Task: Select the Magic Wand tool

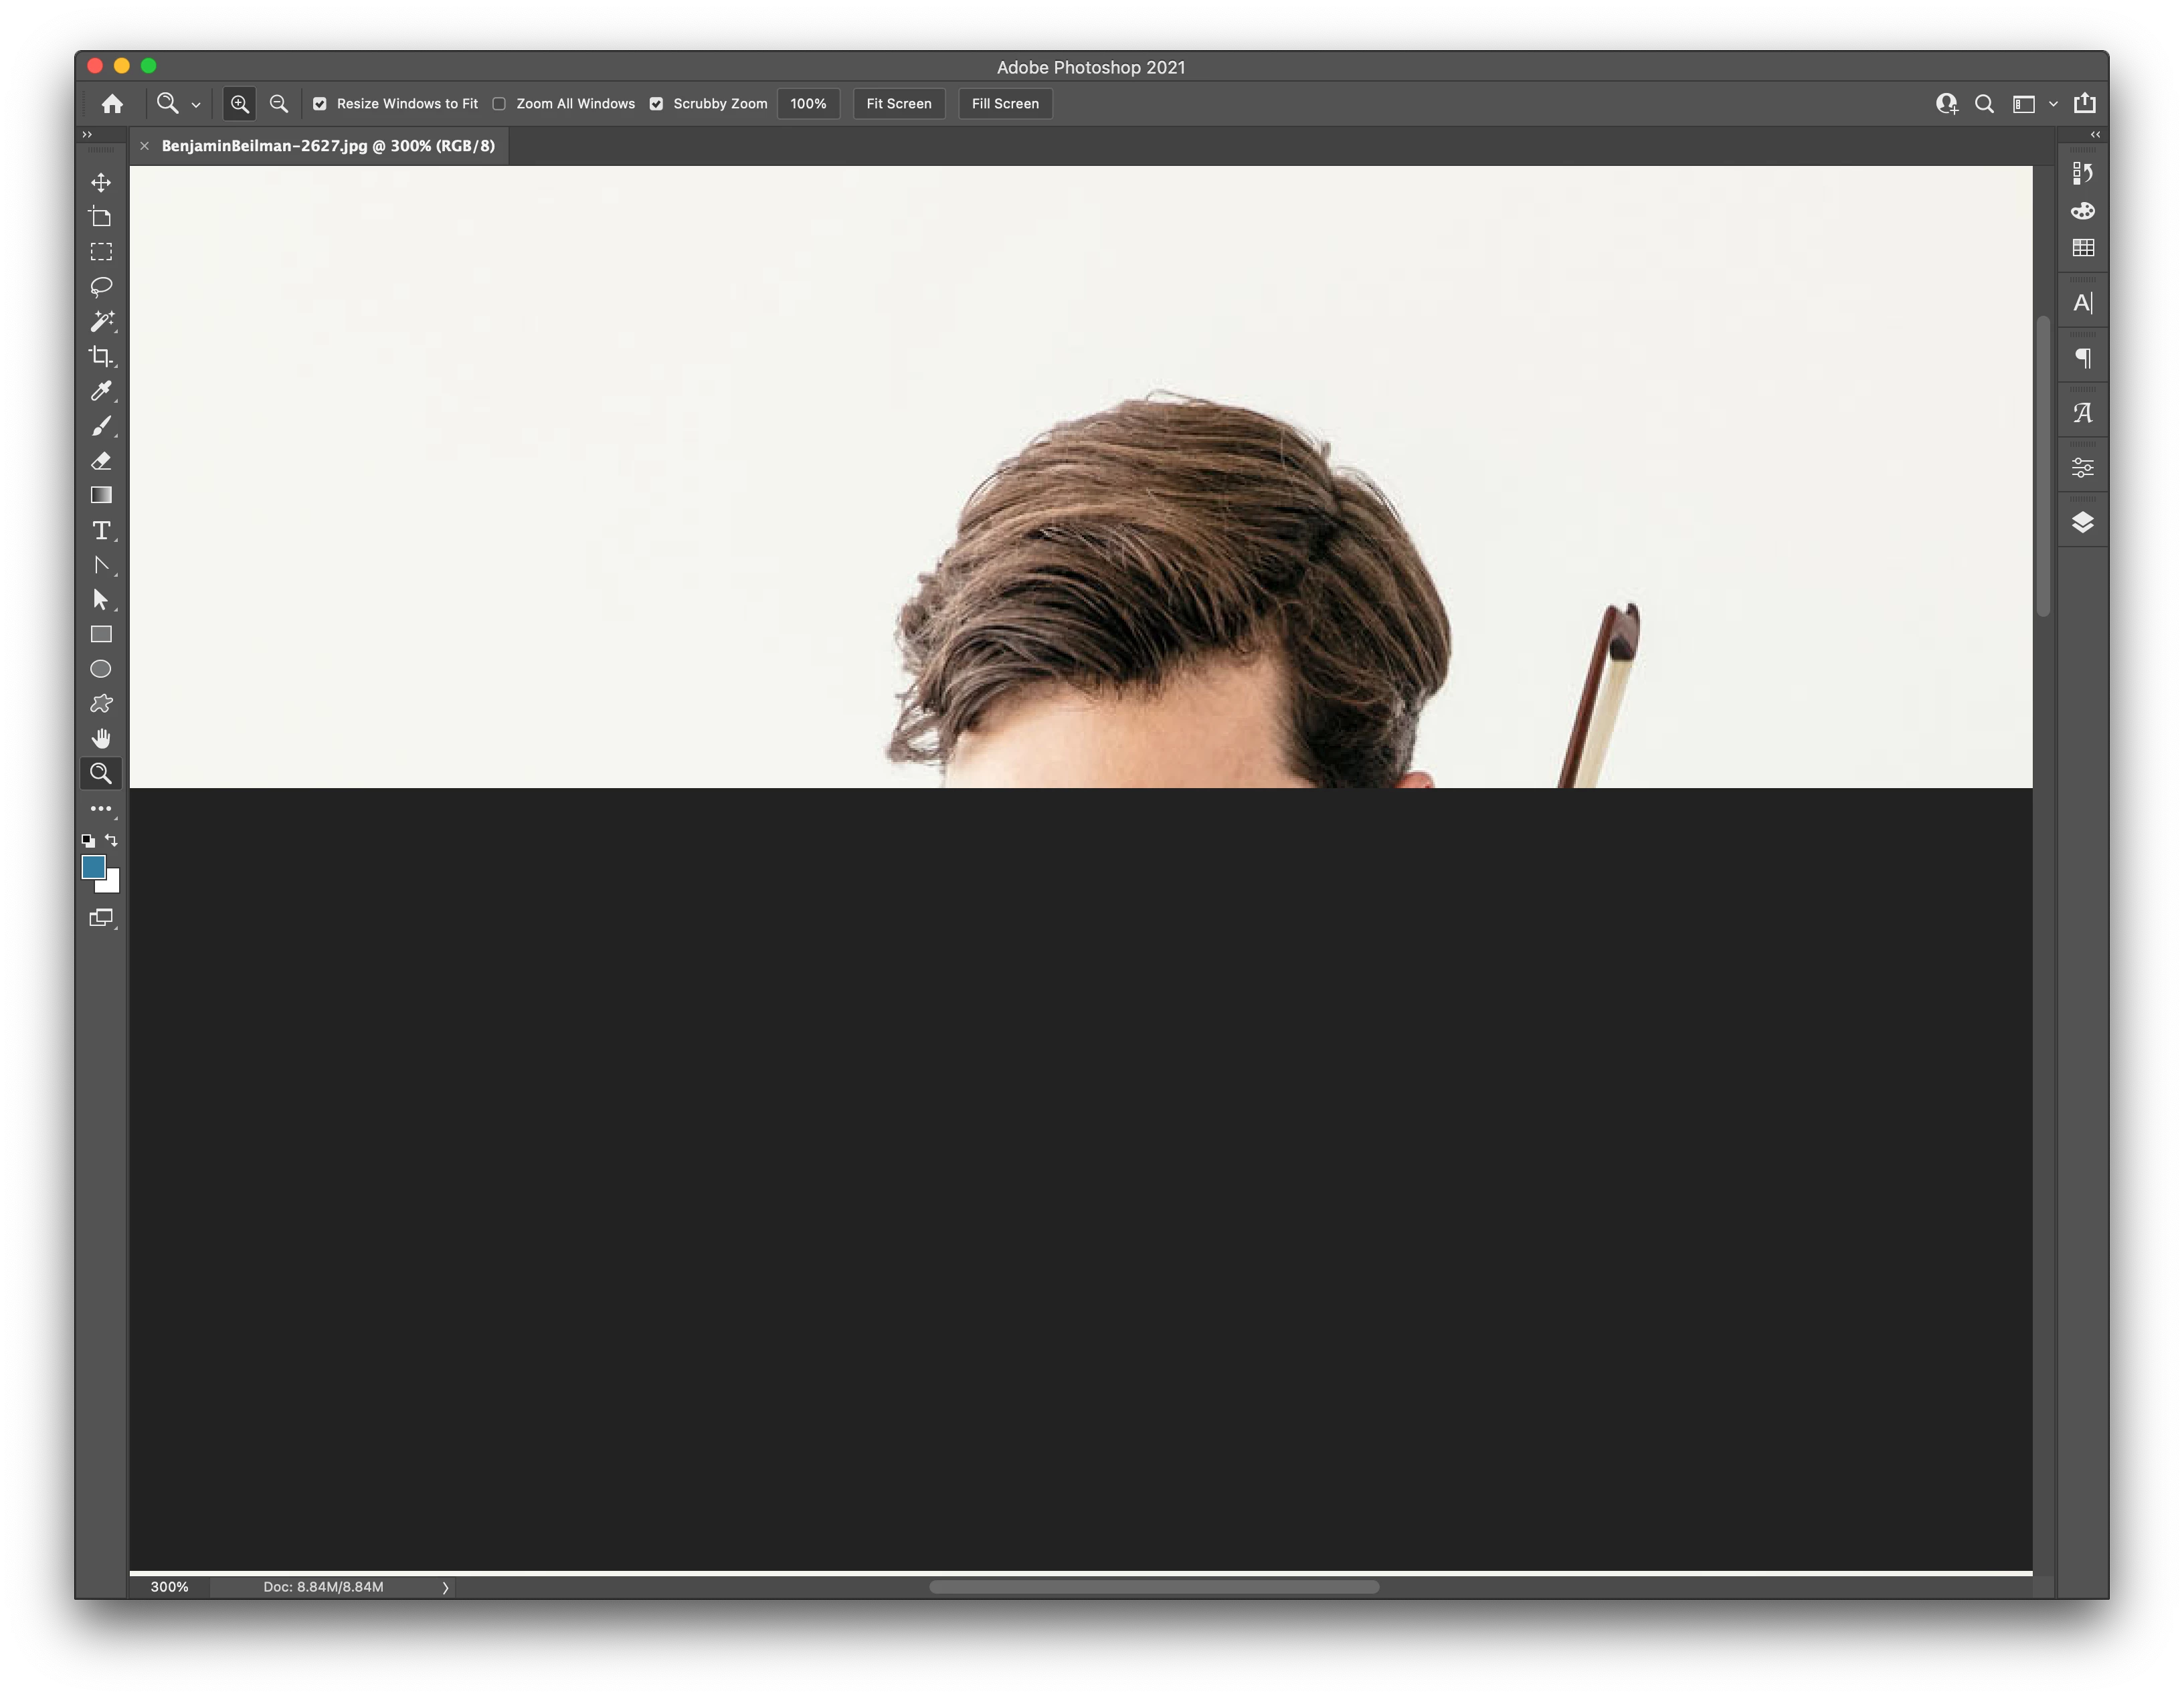Action: coord(101,321)
